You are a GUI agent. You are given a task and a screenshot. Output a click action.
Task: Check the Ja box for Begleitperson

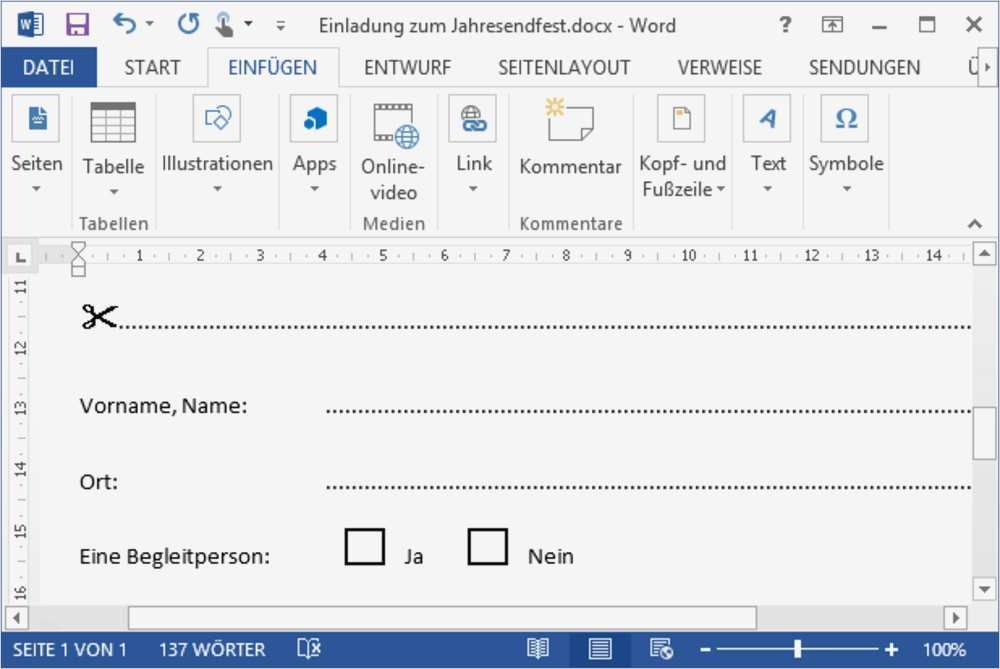pos(365,547)
